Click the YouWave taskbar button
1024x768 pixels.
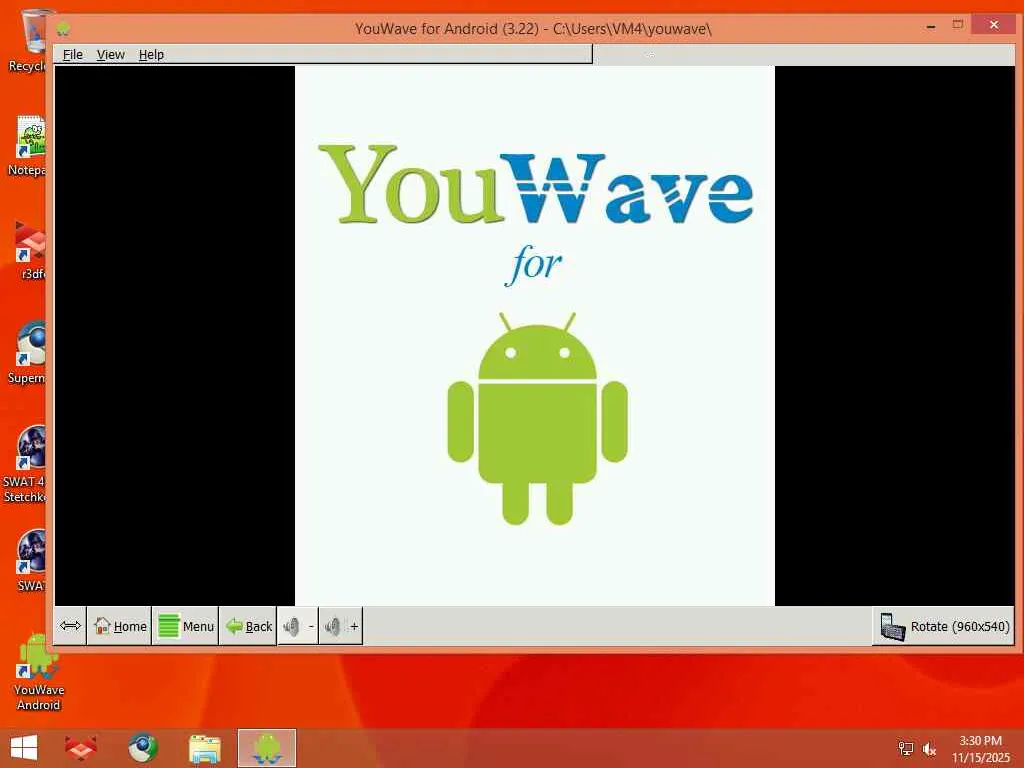266,748
